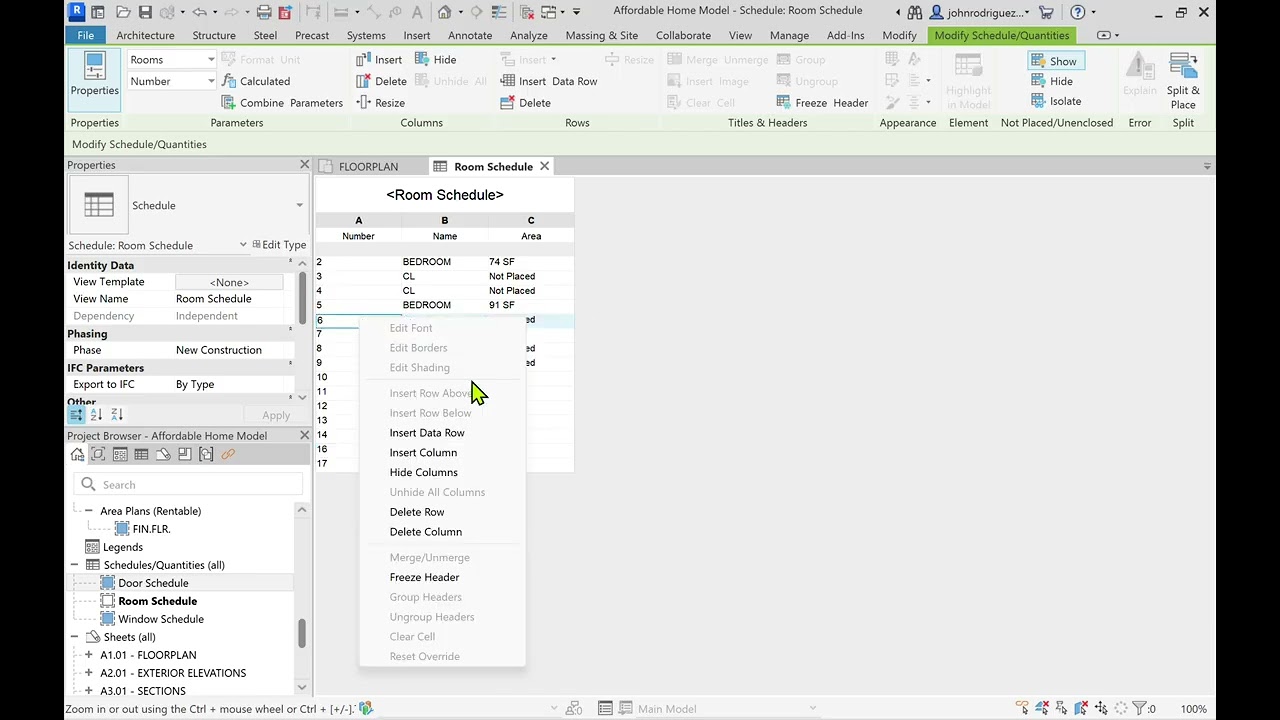Click Hide columns tool in ribbon
The height and width of the screenshot is (720, 1280).
point(436,59)
